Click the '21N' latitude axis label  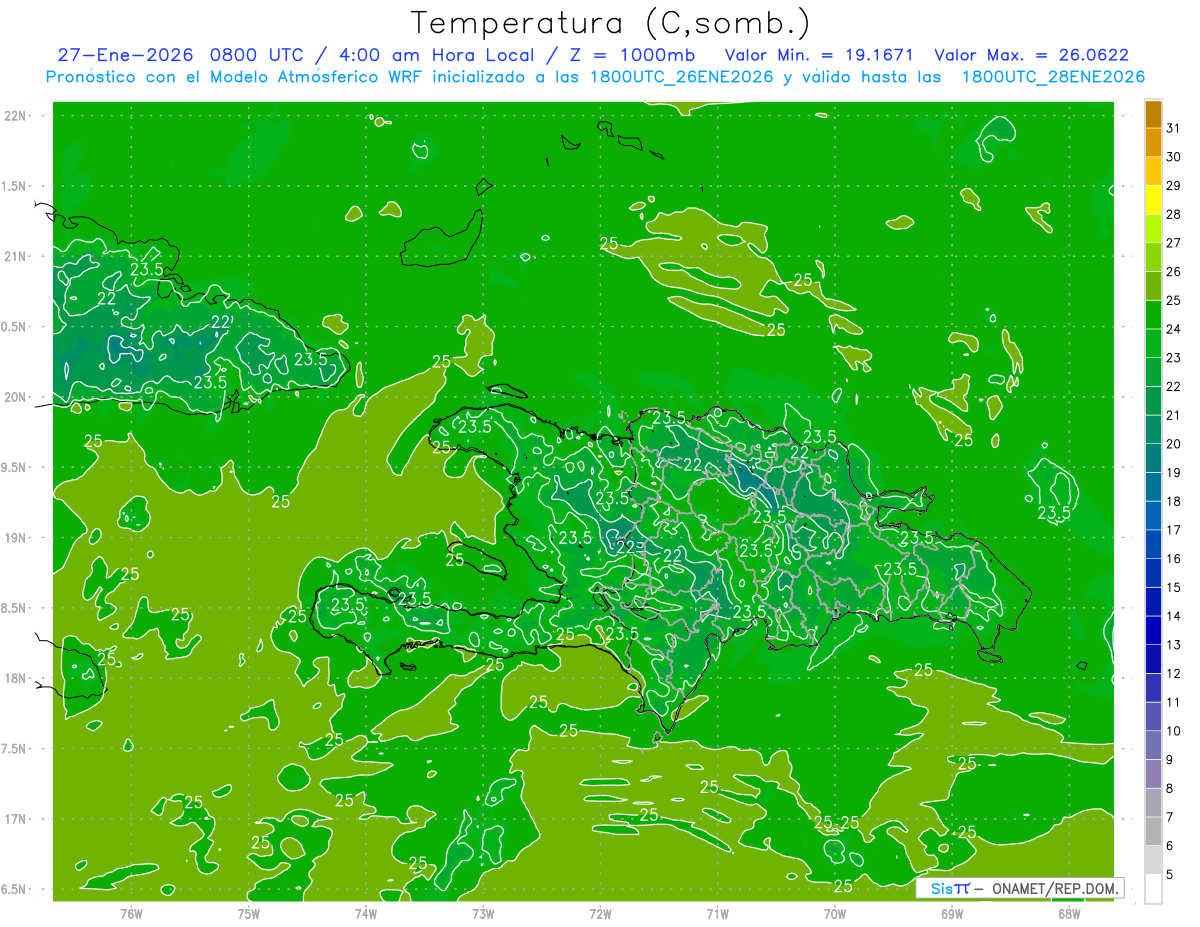16,256
